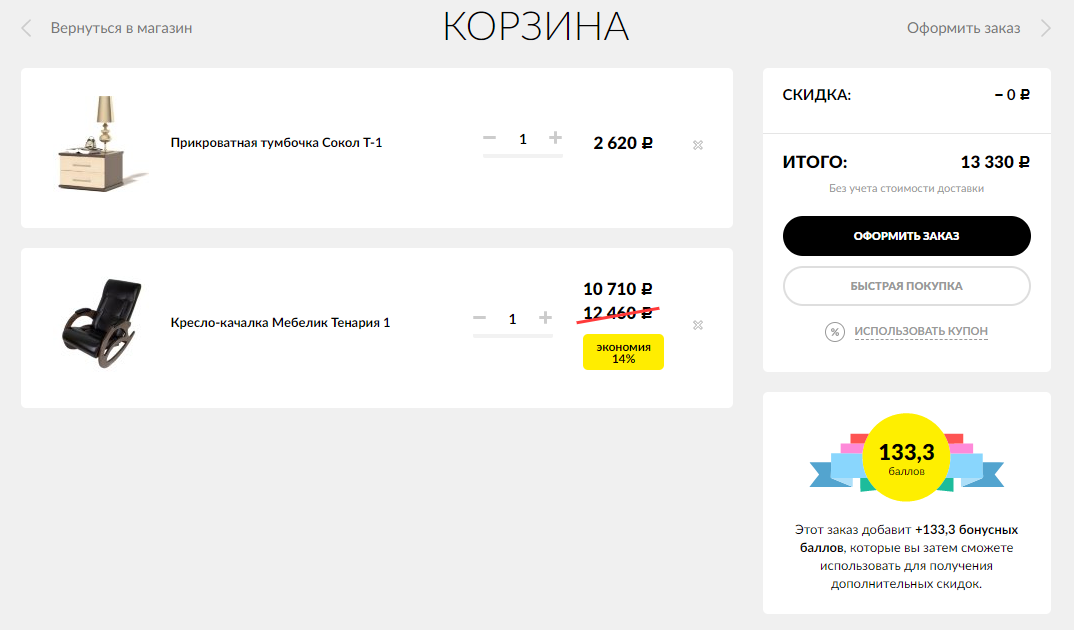The height and width of the screenshot is (630, 1074).
Task: Click the left arrow beside Вернуться в магазин
Action: 27,28
